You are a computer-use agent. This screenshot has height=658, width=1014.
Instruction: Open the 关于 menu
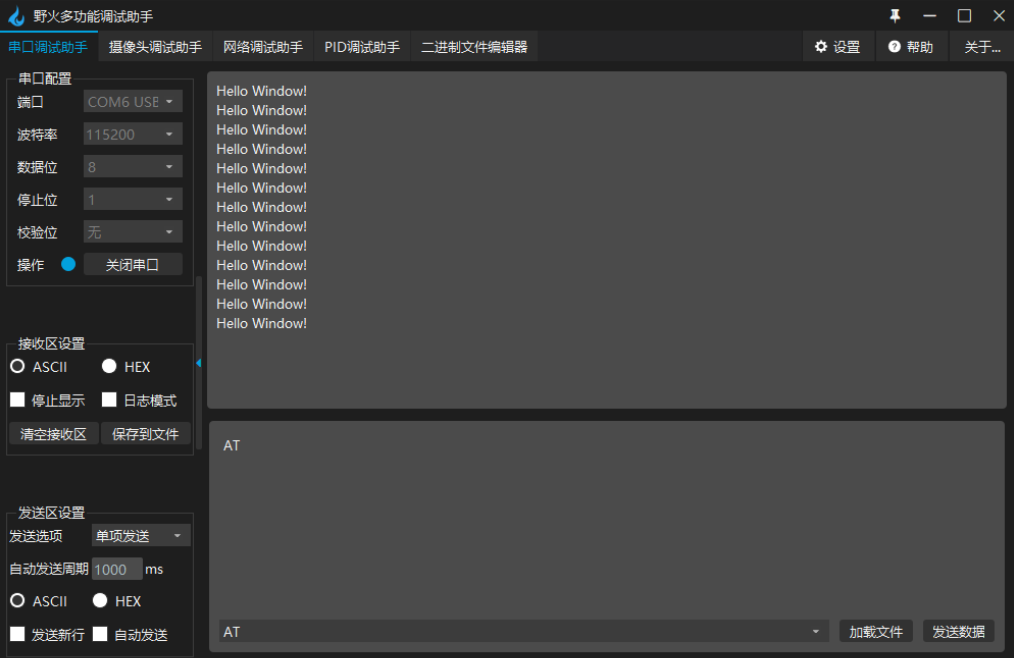coord(982,47)
